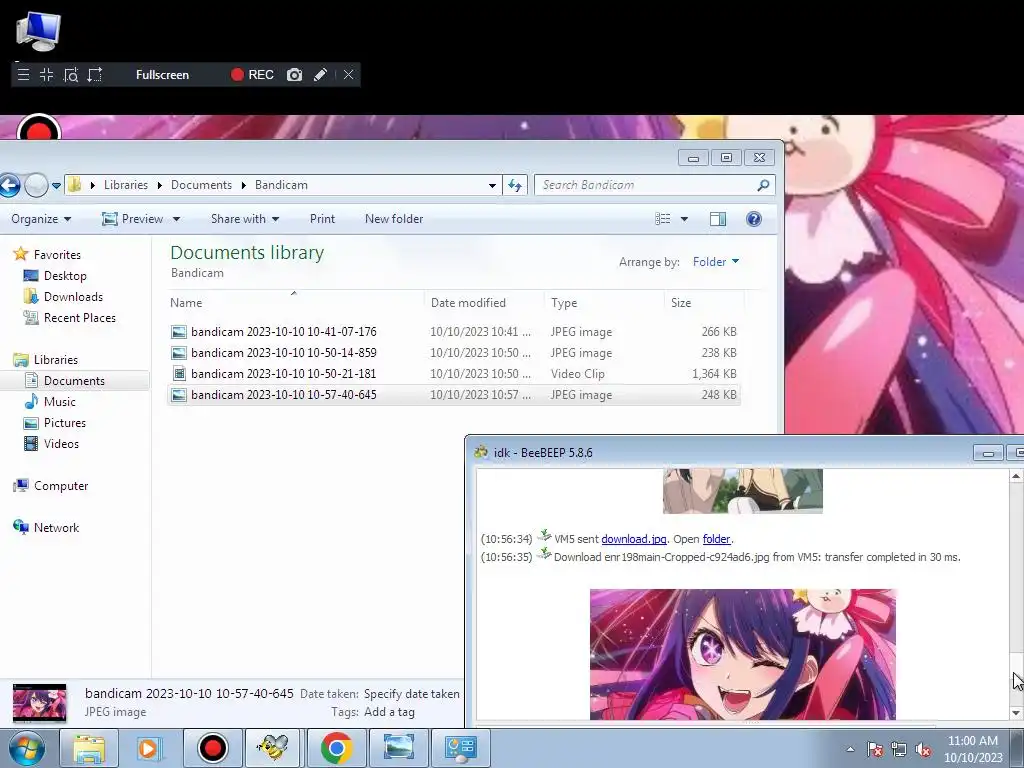Click Documents in the address breadcrumb
The width and height of the screenshot is (1024, 768).
[x=201, y=185]
